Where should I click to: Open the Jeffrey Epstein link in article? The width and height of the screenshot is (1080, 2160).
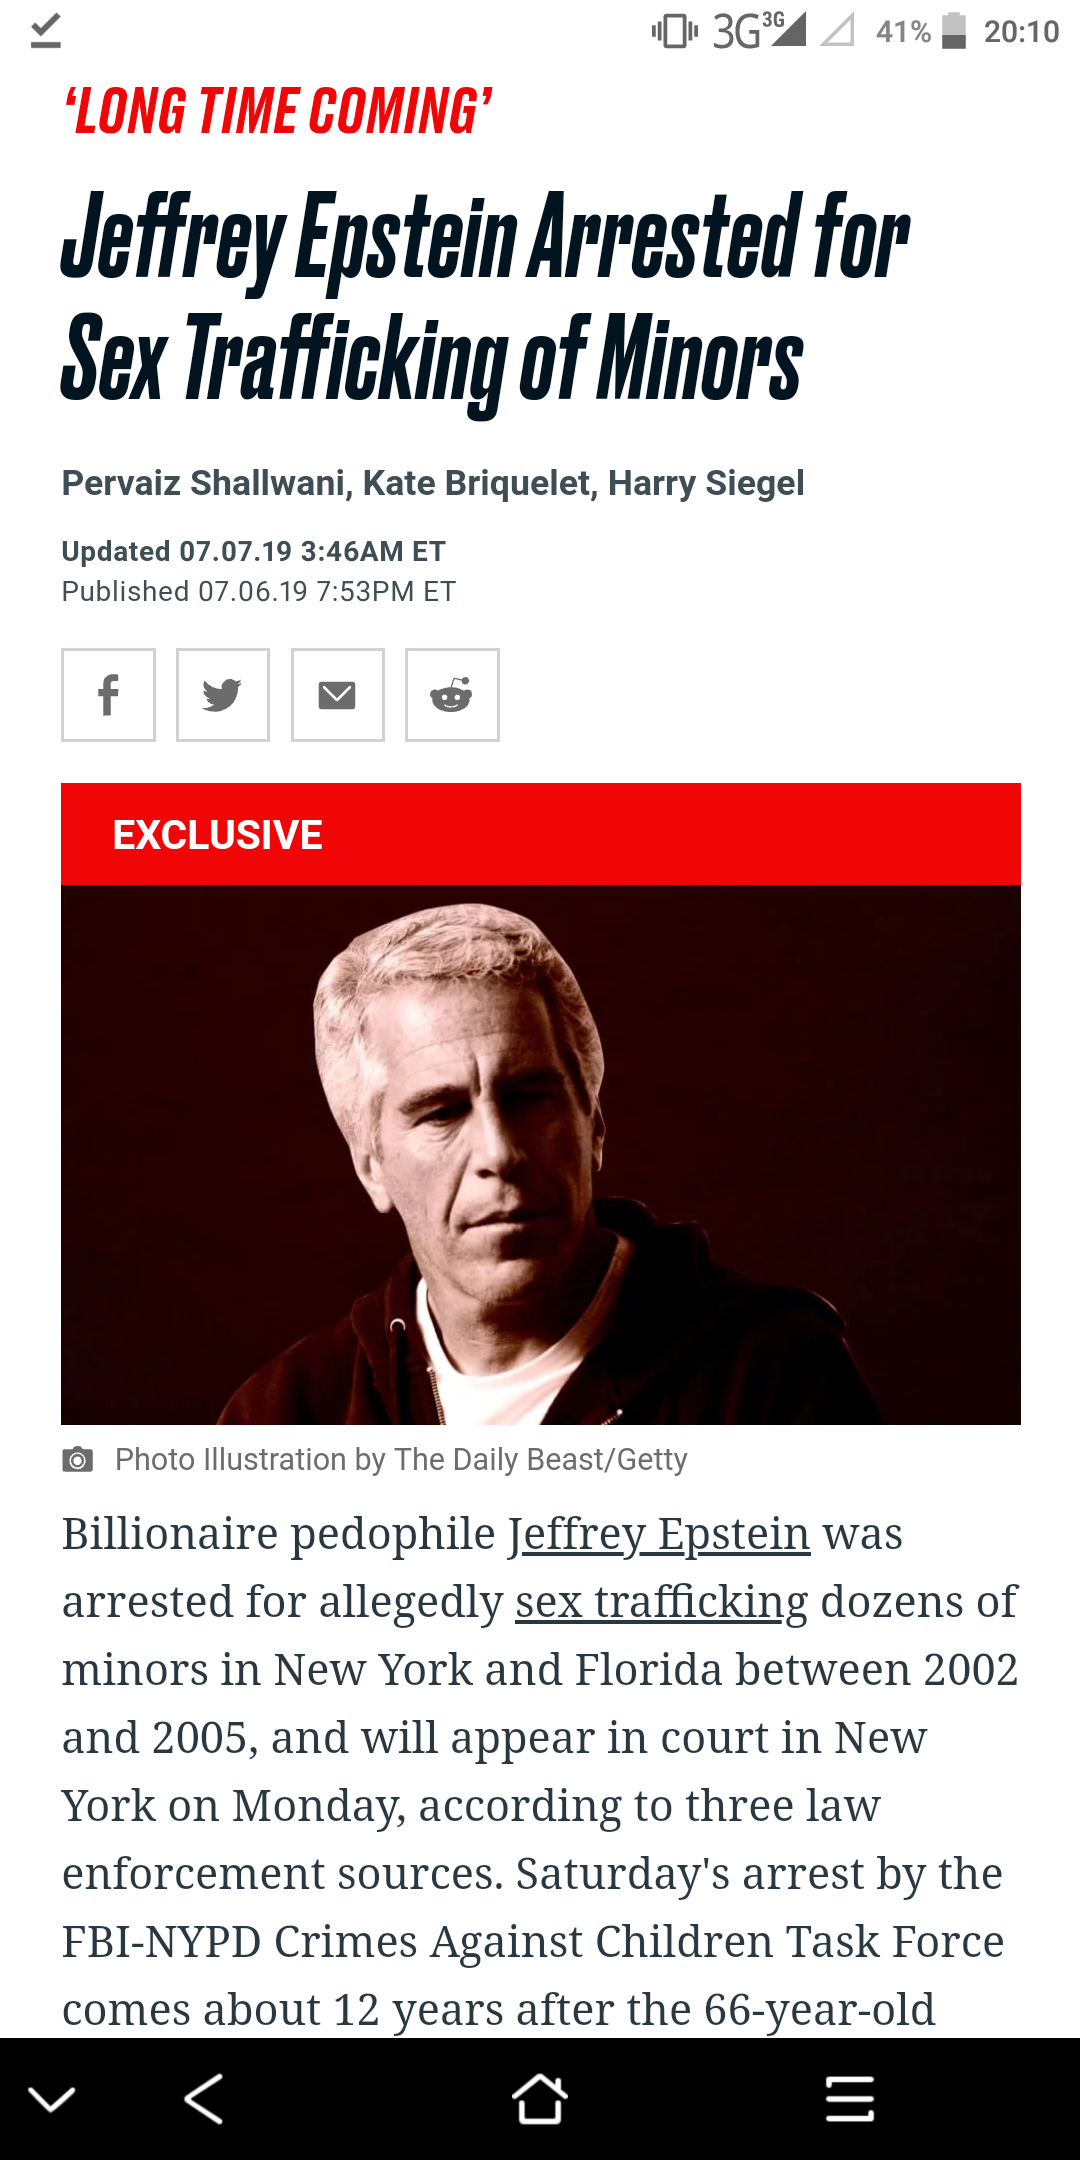pos(659,1534)
